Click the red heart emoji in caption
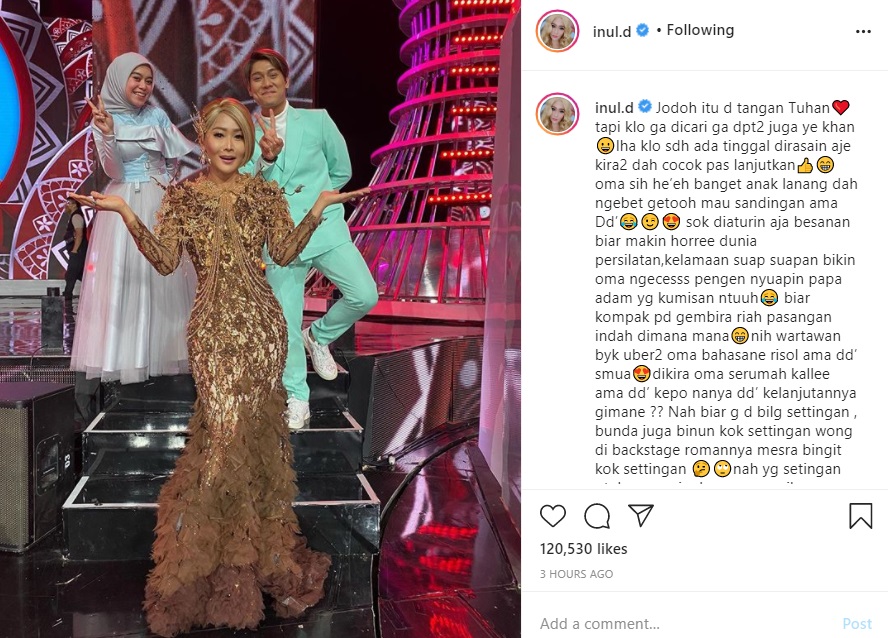888x638 pixels. coord(841,108)
